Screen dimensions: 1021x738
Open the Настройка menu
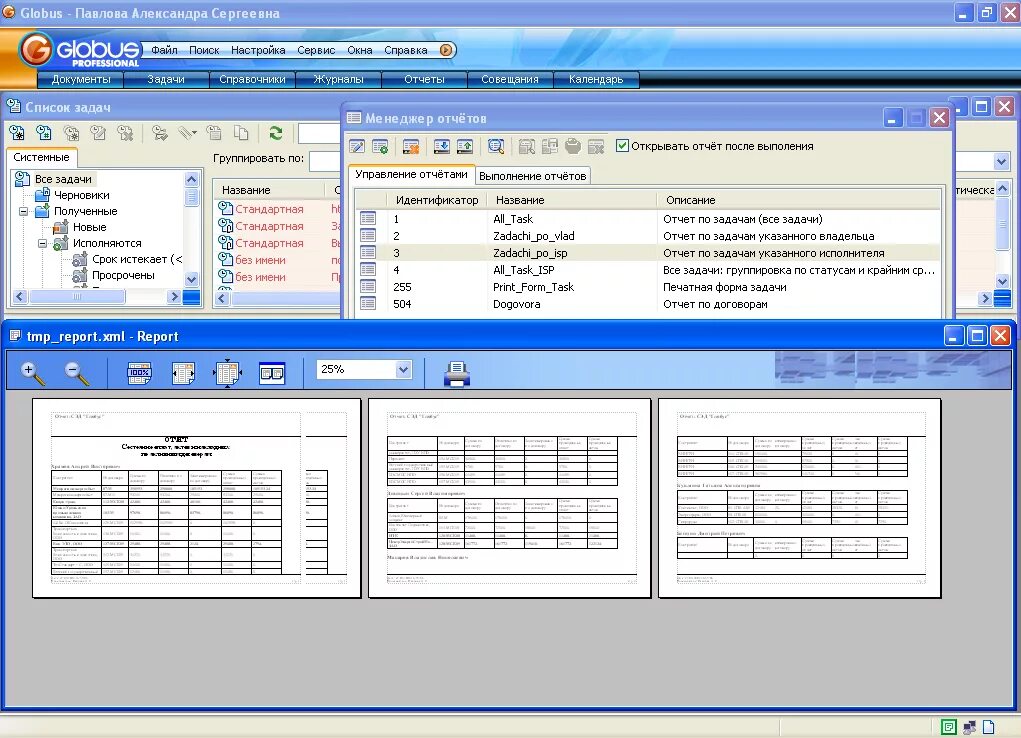pos(258,50)
